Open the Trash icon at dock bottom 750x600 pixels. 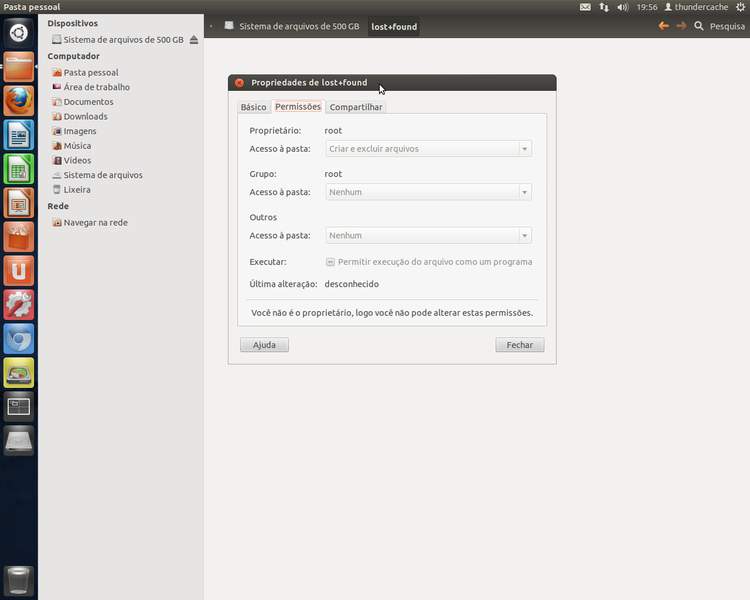pyautogui.click(x=19, y=581)
